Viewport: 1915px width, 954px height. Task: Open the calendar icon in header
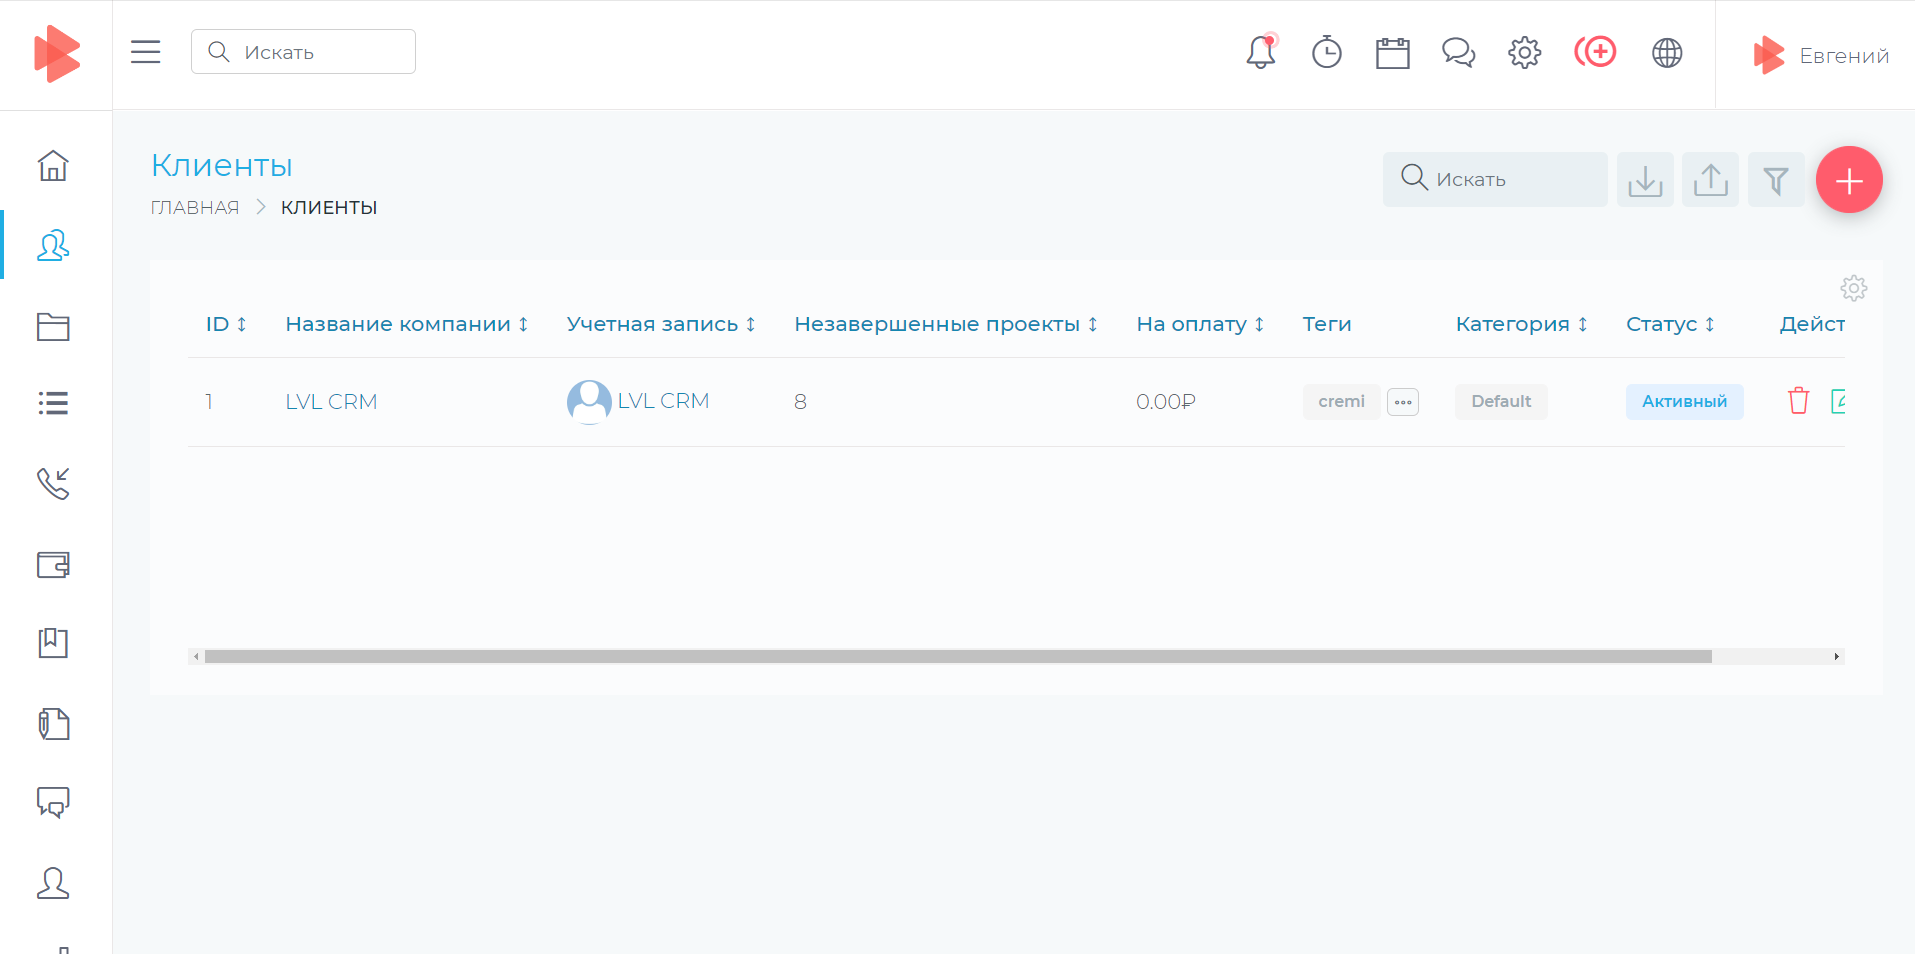(x=1392, y=53)
